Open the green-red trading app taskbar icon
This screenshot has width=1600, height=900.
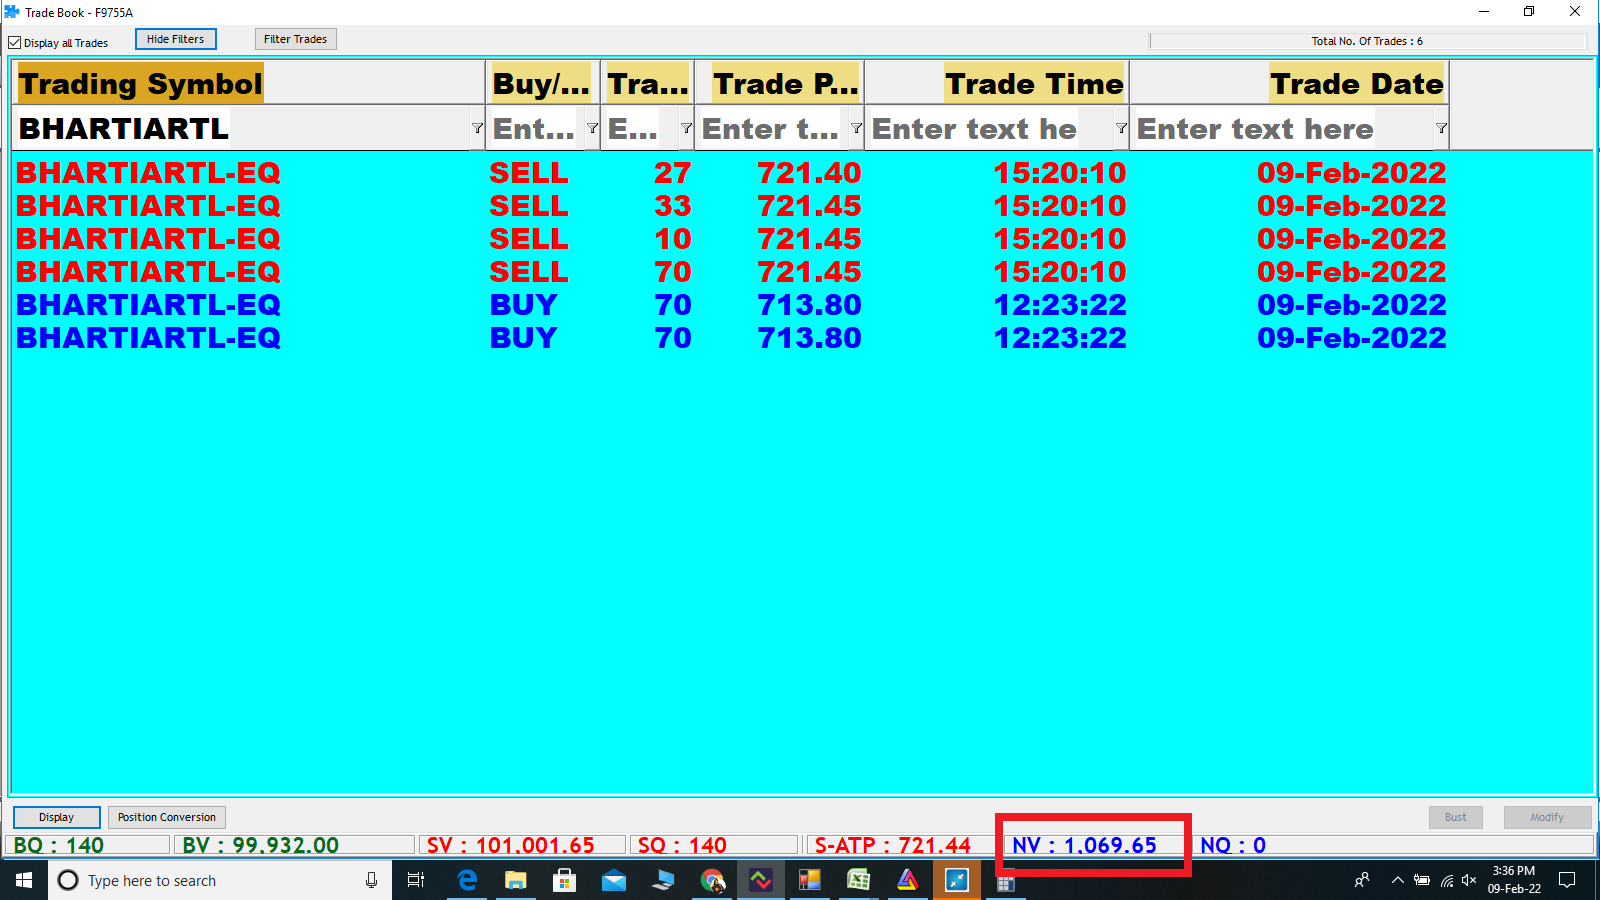coord(761,880)
